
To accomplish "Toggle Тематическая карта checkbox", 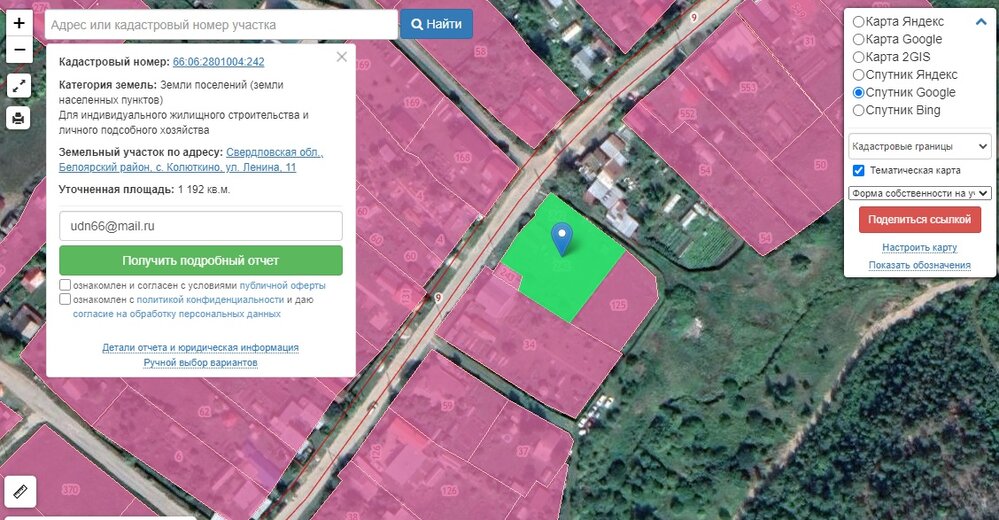I will coord(858,170).
